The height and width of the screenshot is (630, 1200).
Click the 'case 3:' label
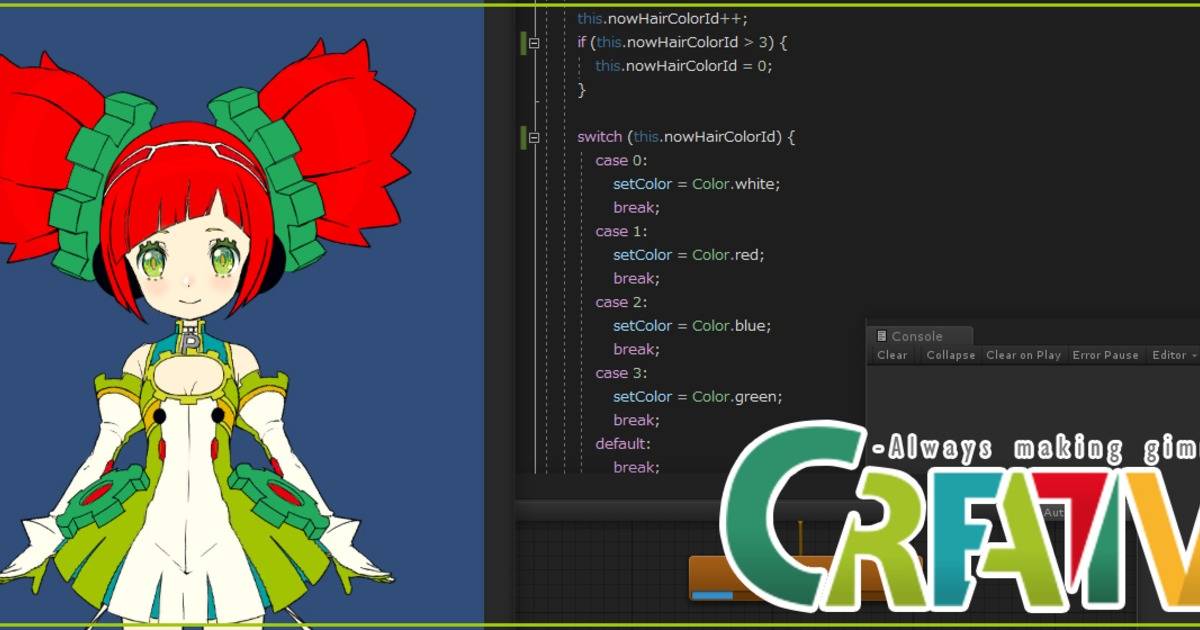tap(621, 373)
